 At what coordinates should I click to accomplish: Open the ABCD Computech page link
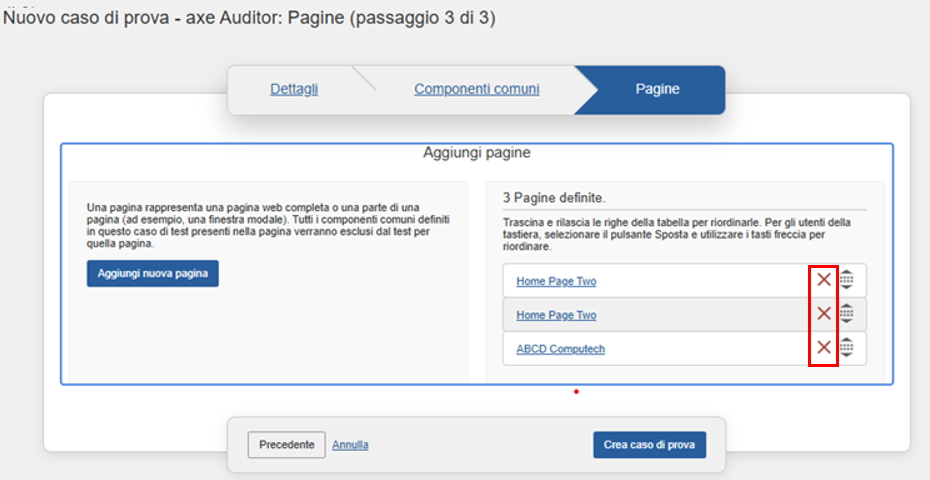click(x=560, y=349)
